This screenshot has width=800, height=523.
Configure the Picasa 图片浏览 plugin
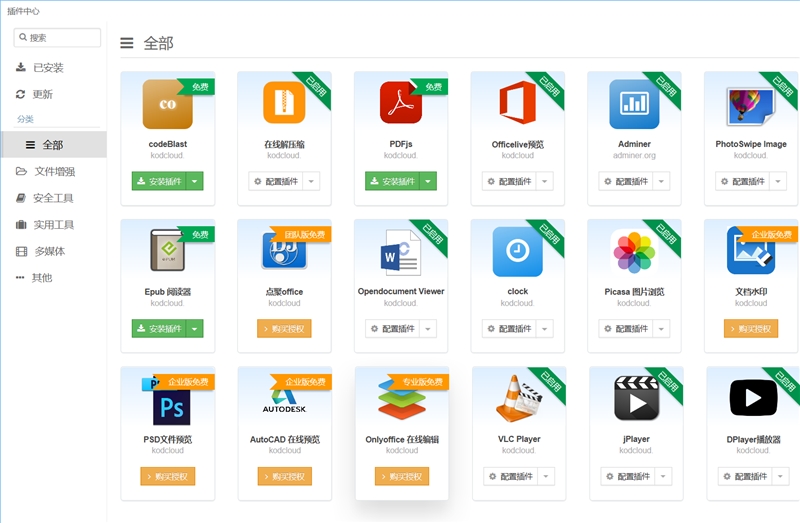626,329
